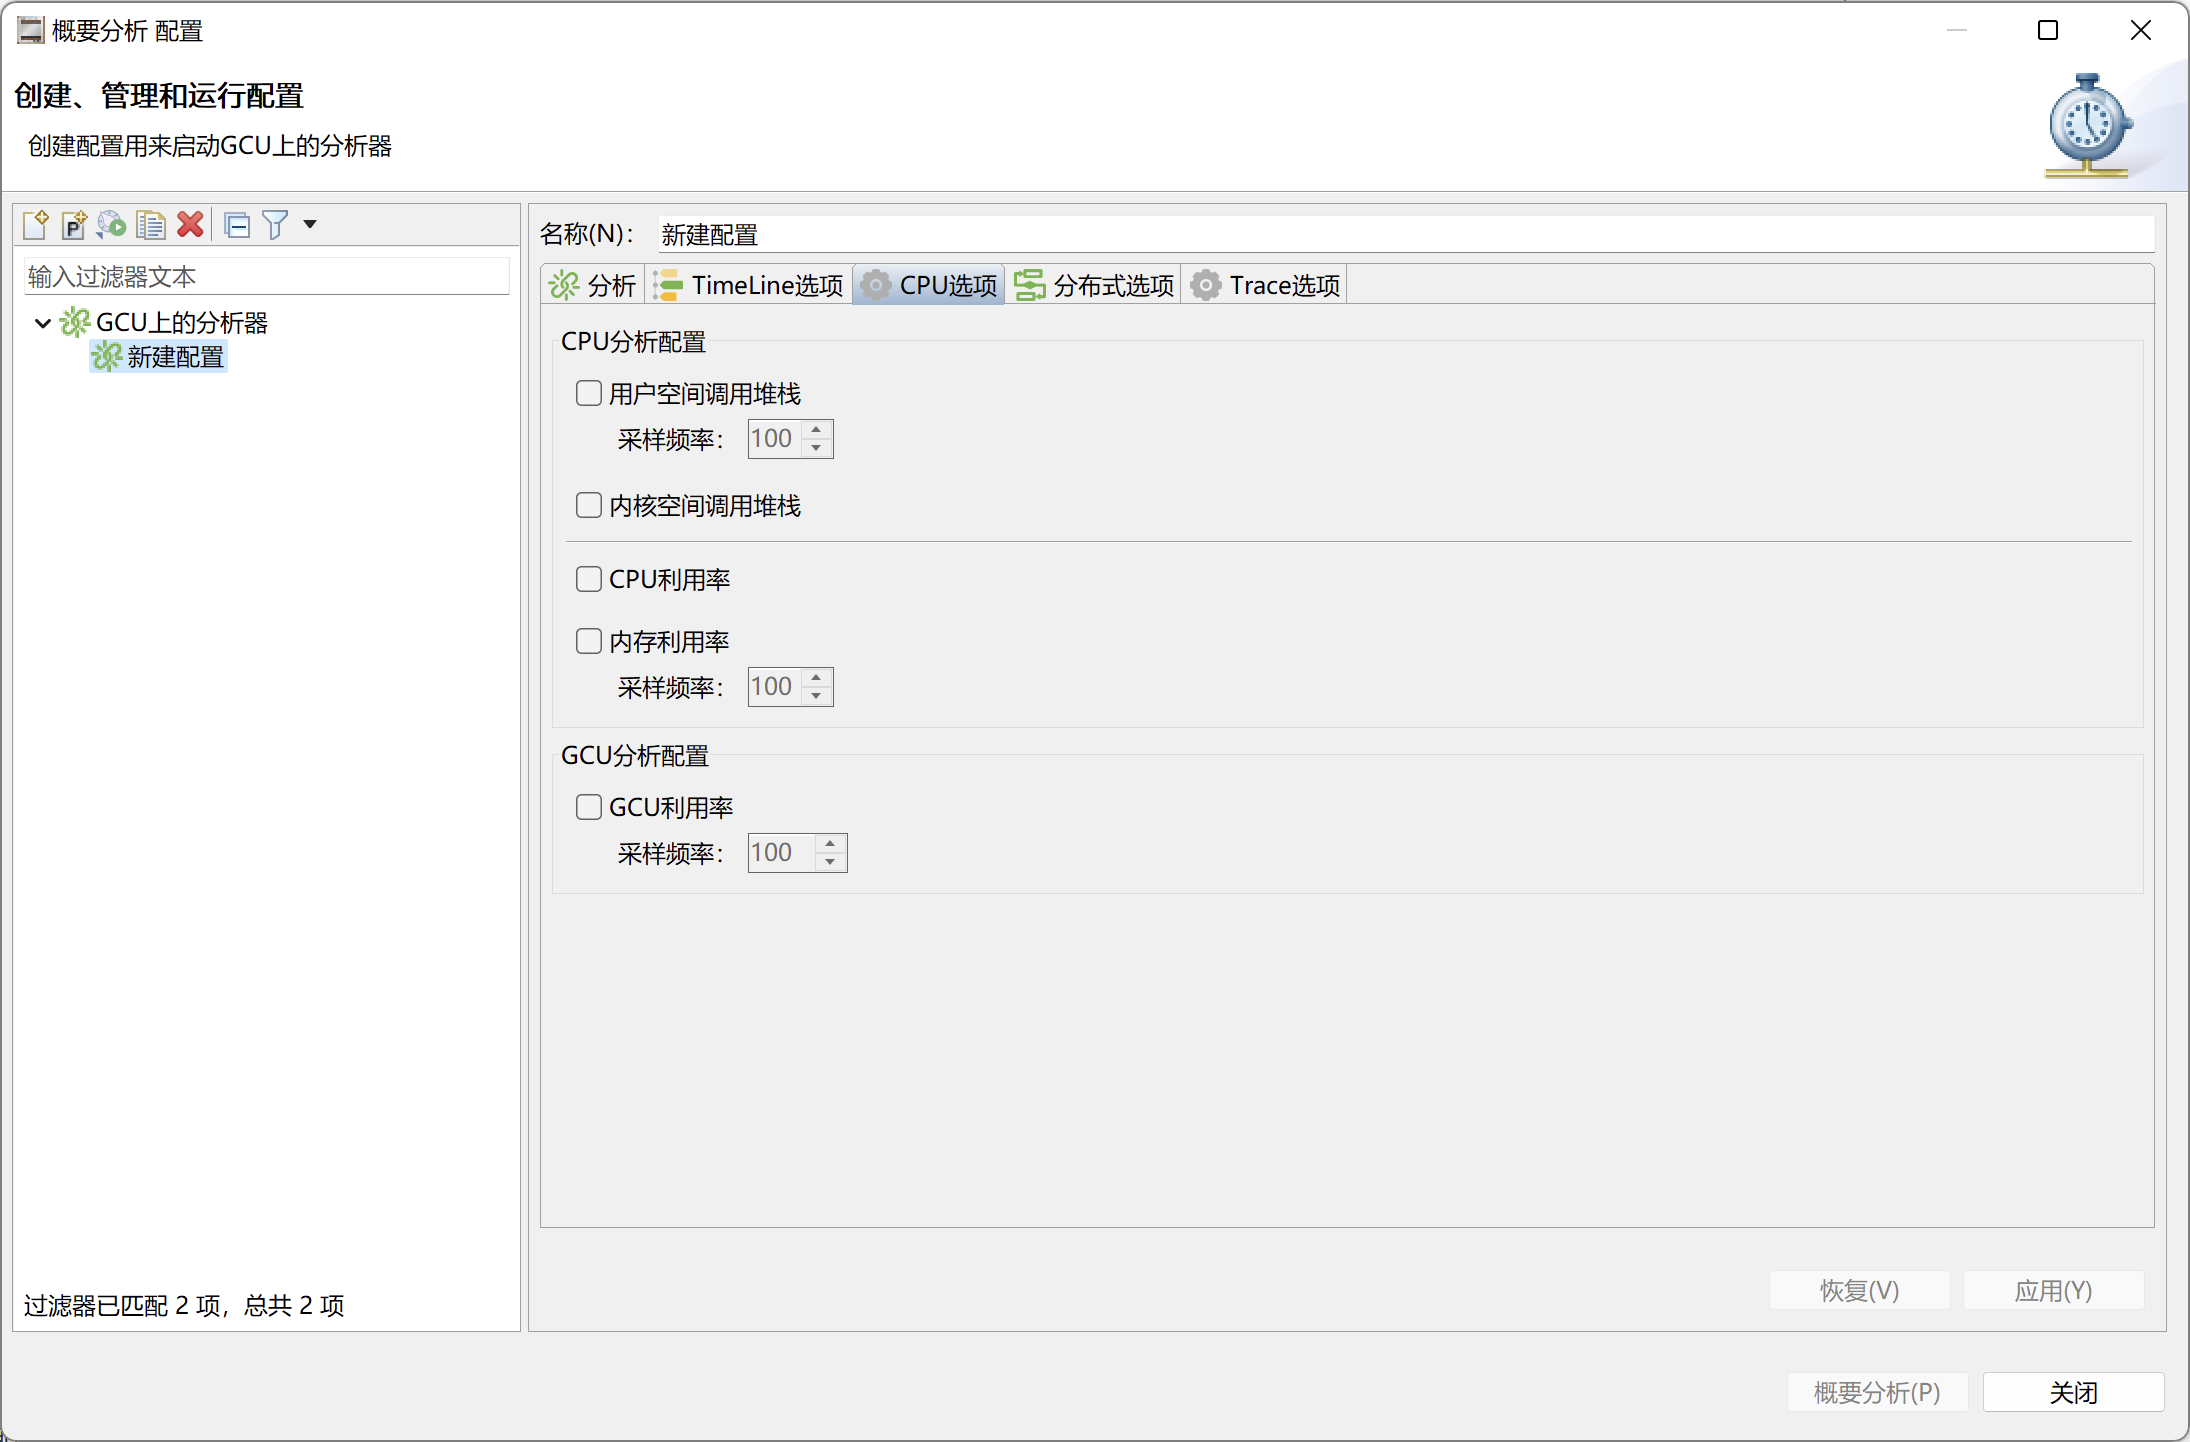Click the 恢复(V) revert button
This screenshot has width=2190, height=1442.
1859,1291
